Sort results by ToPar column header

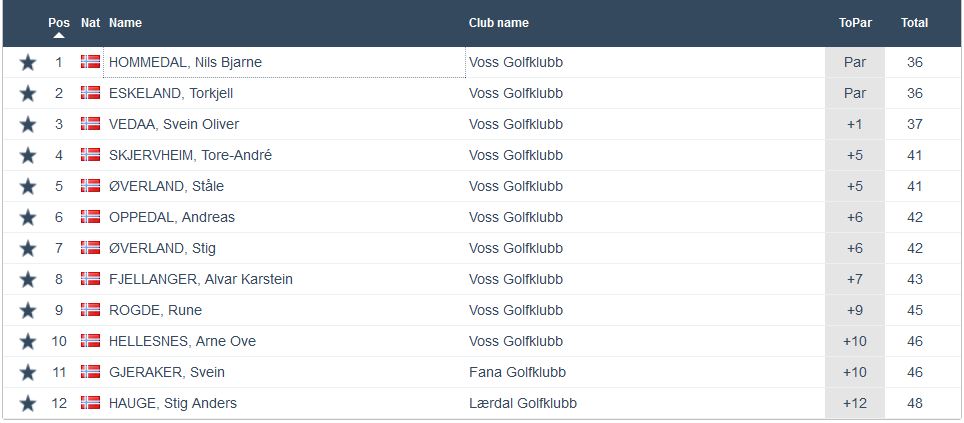point(854,22)
